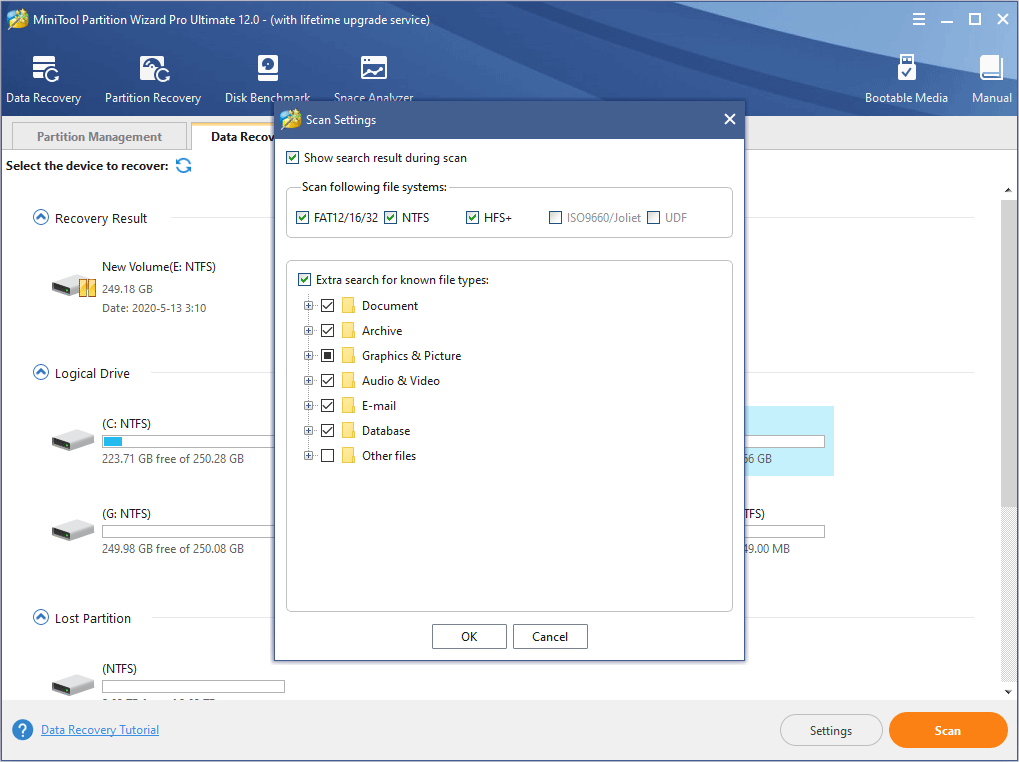Viewport: 1019px width, 762px height.
Task: Click the Data Recovery Tutorial help icon
Action: pos(22,730)
